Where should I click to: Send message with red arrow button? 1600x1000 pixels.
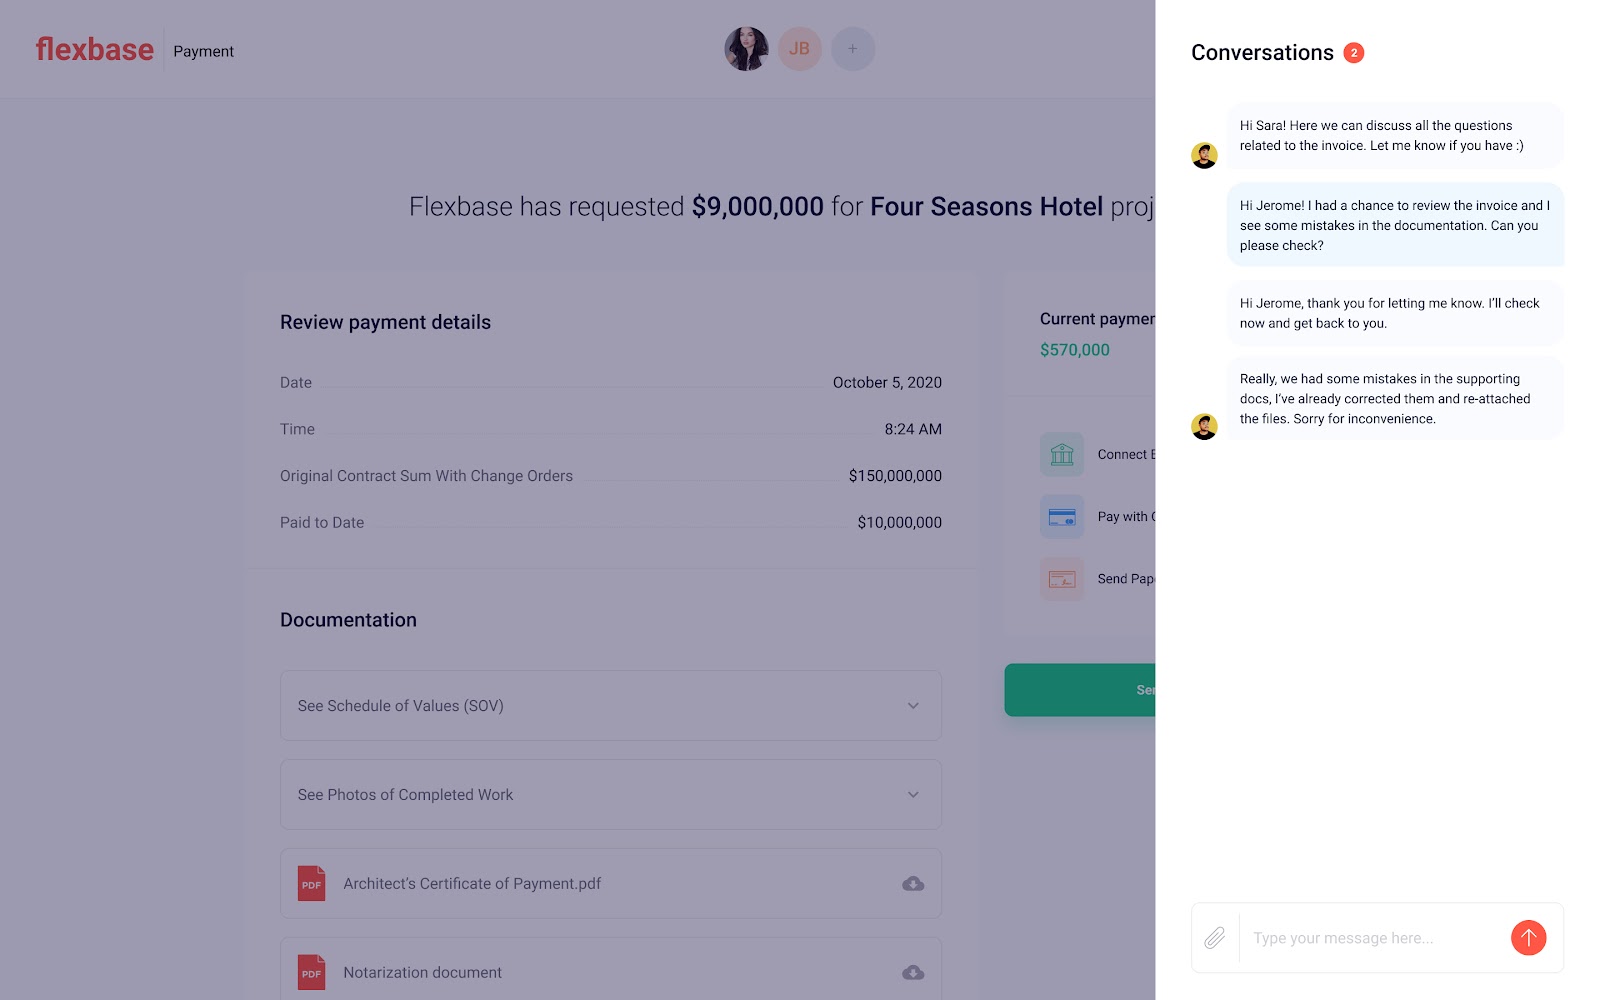[1528, 938]
